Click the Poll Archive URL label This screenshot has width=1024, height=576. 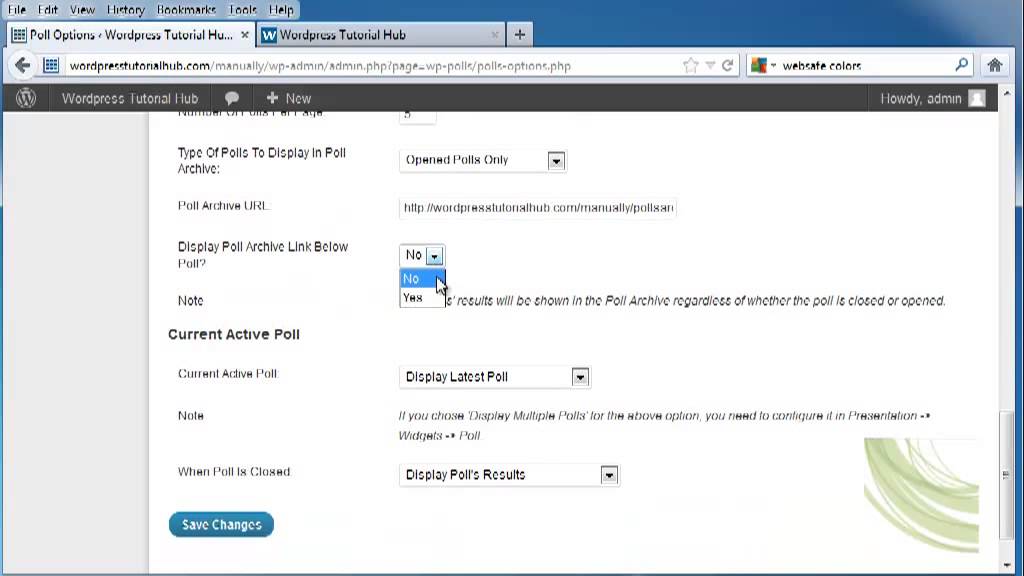point(223,206)
